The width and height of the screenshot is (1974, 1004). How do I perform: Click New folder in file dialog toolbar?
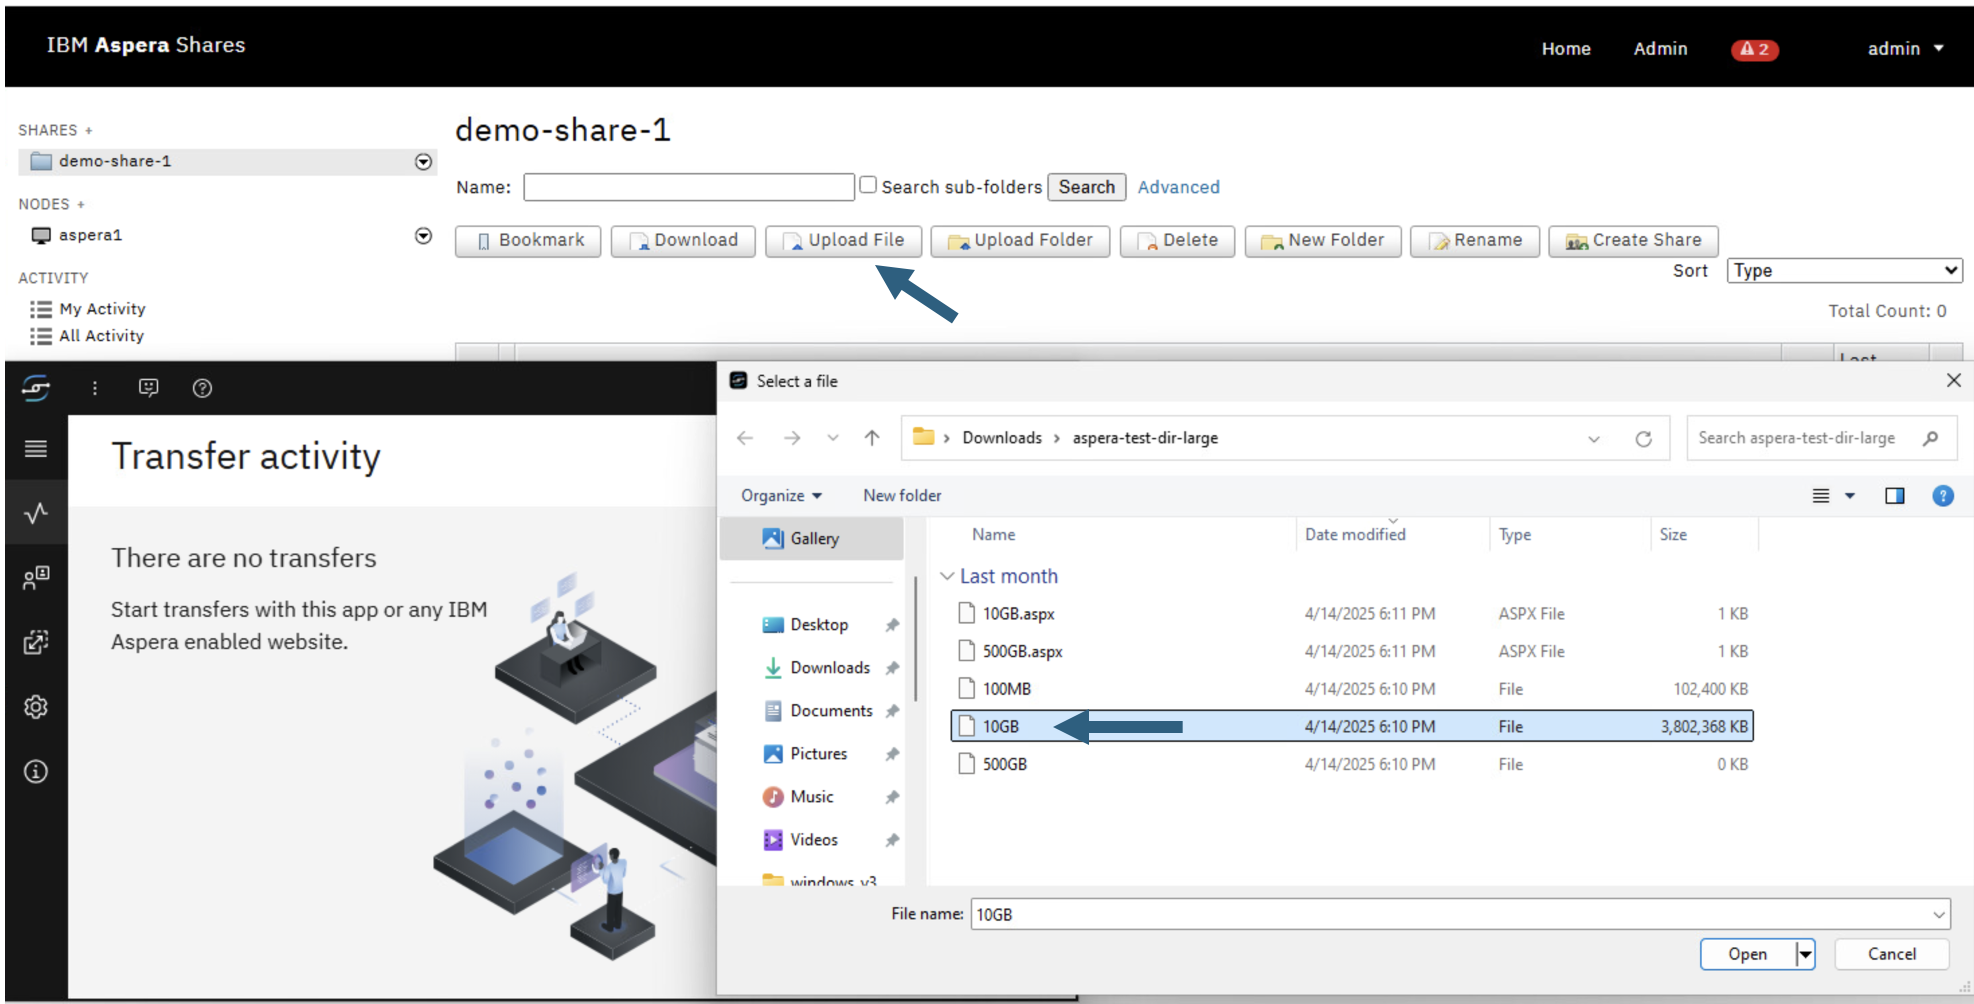(x=902, y=496)
